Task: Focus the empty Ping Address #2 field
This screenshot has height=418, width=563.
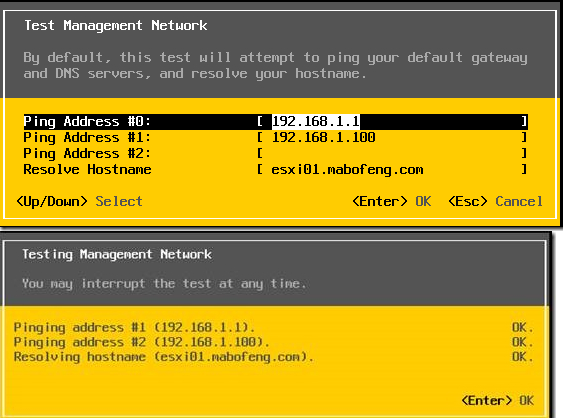Action: (x=392, y=153)
